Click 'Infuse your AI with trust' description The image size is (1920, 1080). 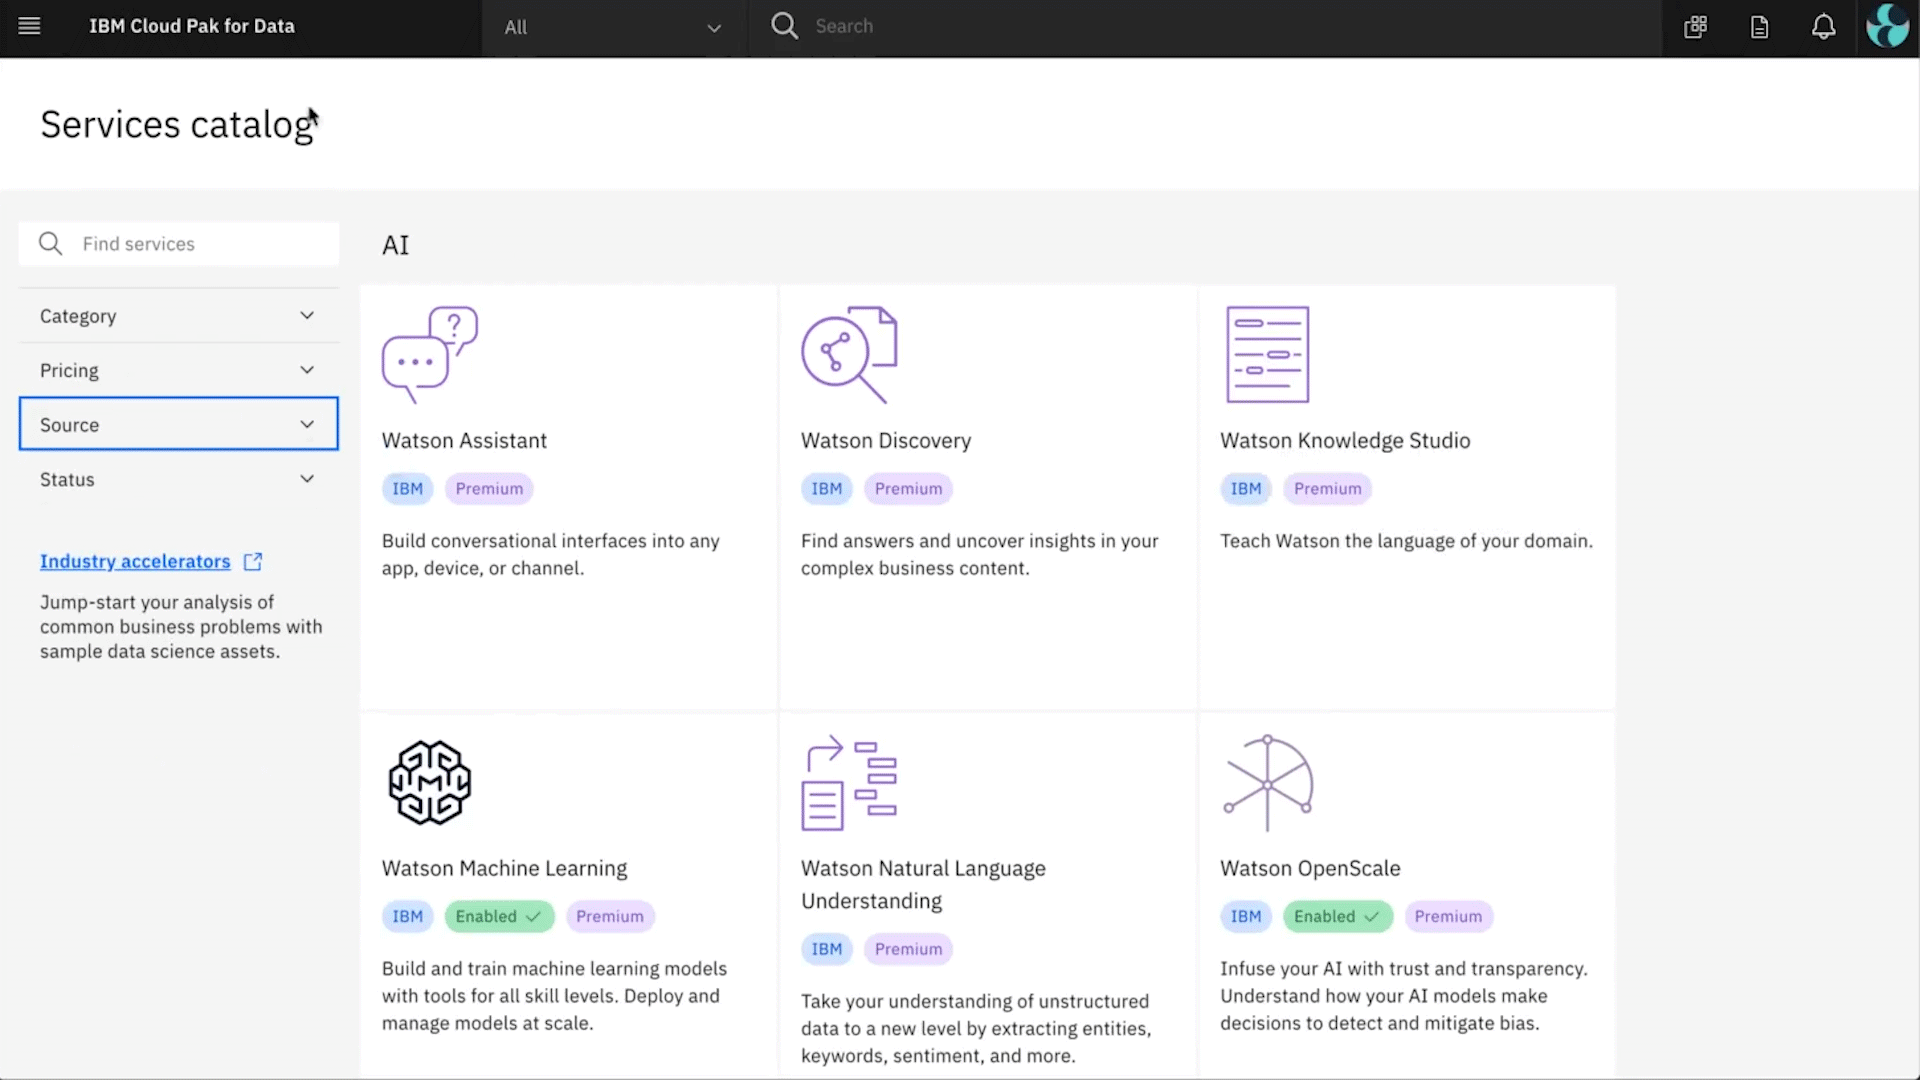[1403, 996]
